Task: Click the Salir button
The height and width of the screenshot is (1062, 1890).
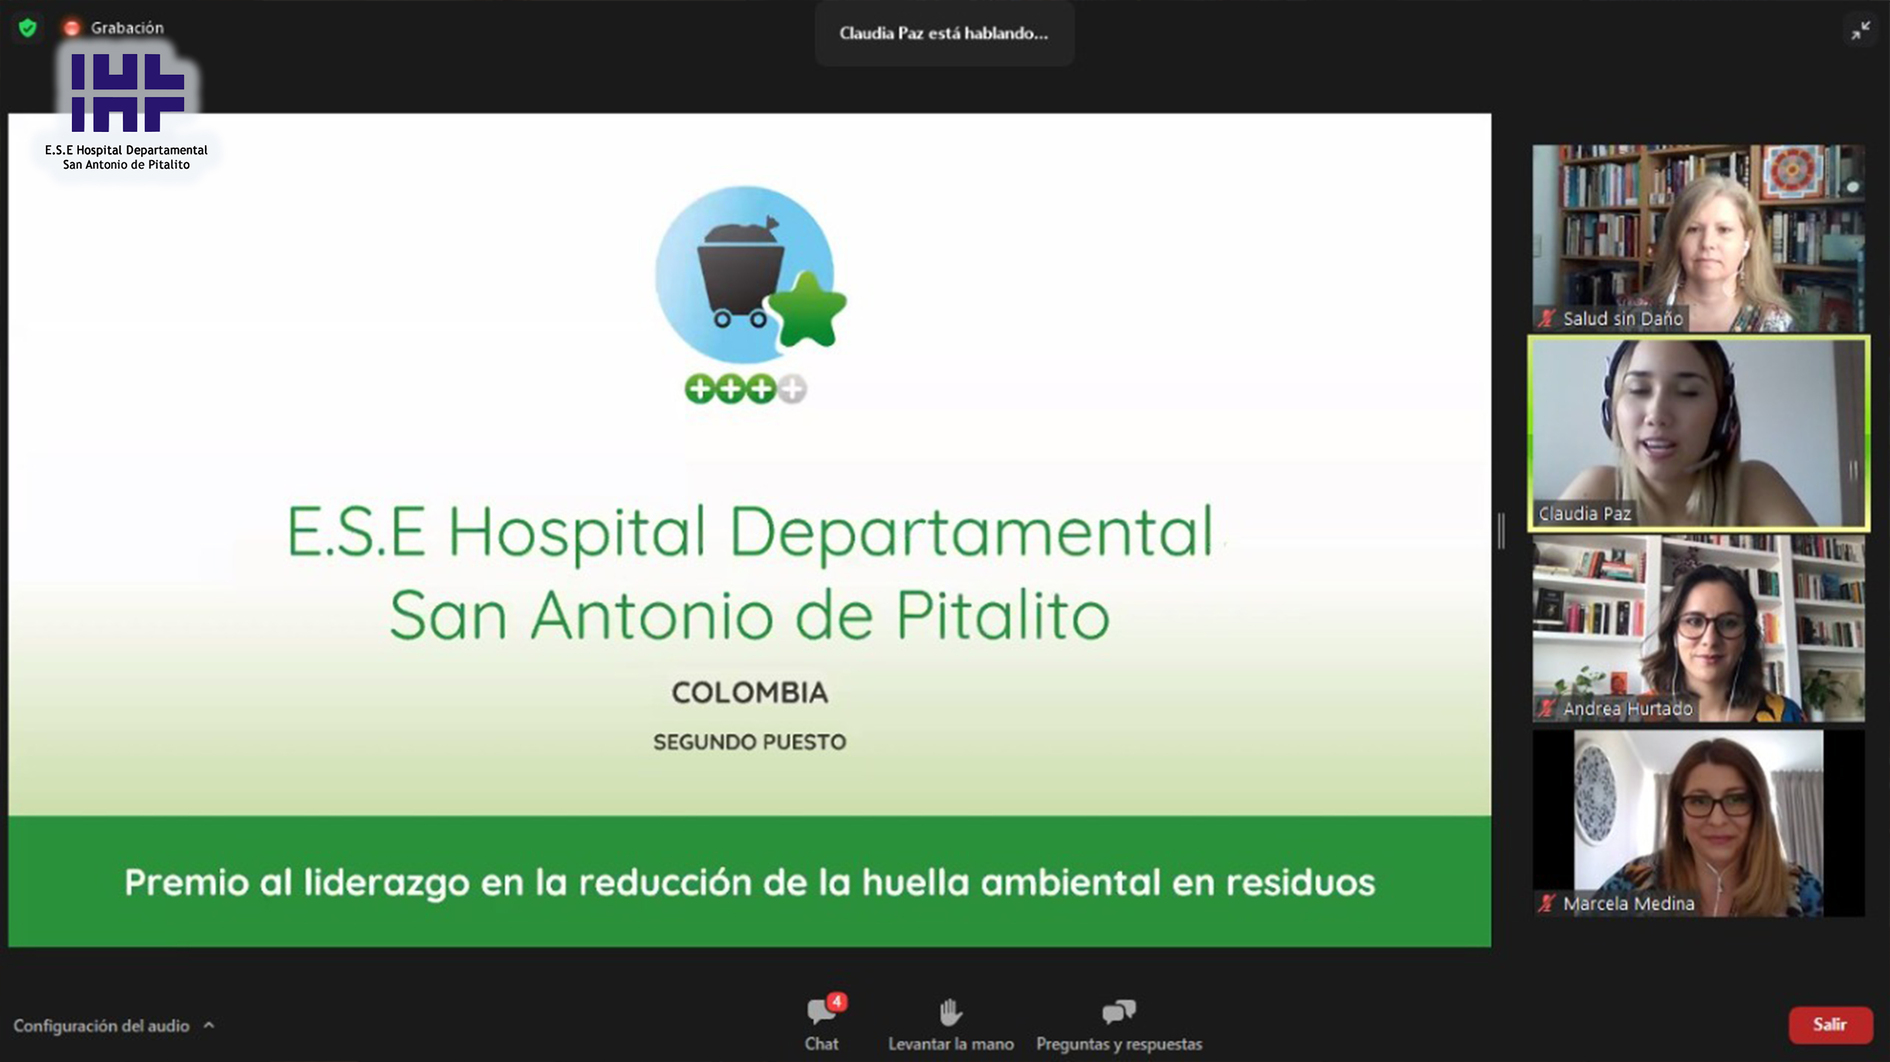Action: pos(1830,1025)
